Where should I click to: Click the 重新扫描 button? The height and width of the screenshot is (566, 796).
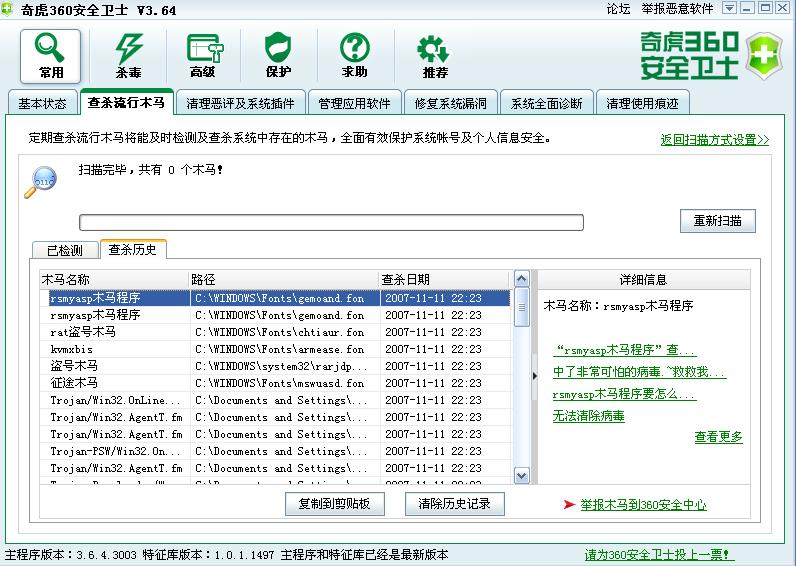click(x=717, y=221)
